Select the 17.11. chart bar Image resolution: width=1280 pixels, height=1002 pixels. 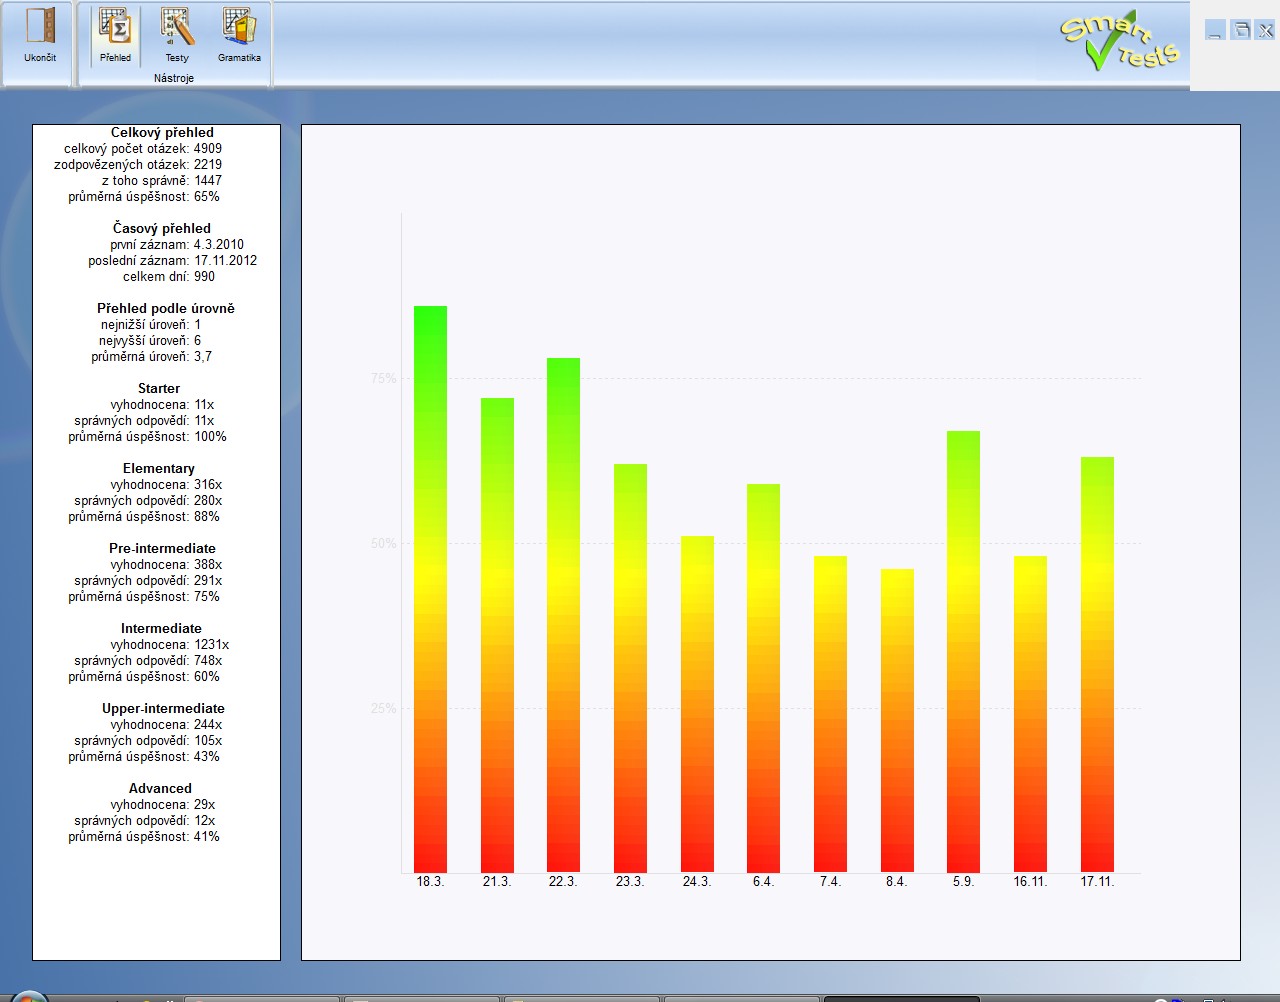click(x=1097, y=665)
